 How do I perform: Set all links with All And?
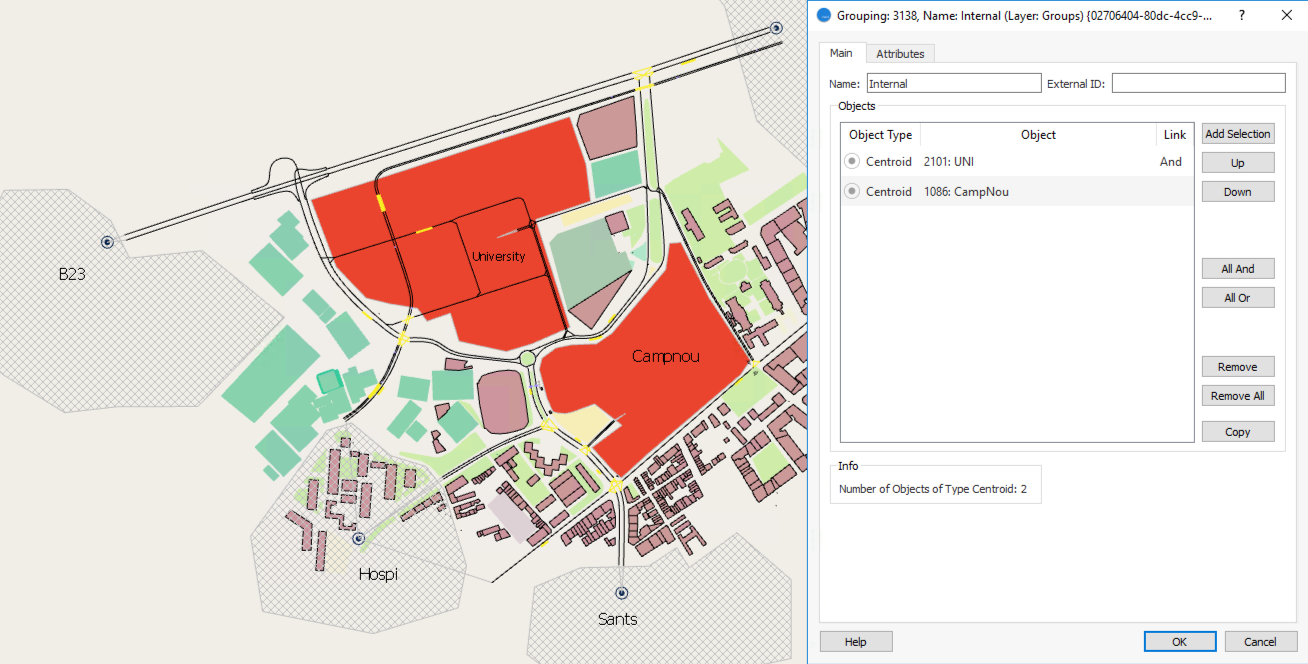[x=1237, y=269]
